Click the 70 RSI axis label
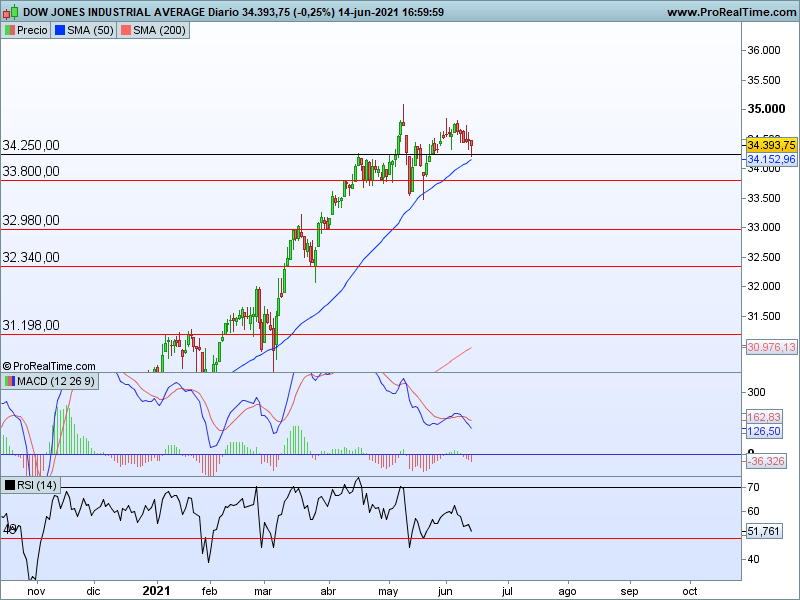This screenshot has width=800, height=600. coord(753,487)
